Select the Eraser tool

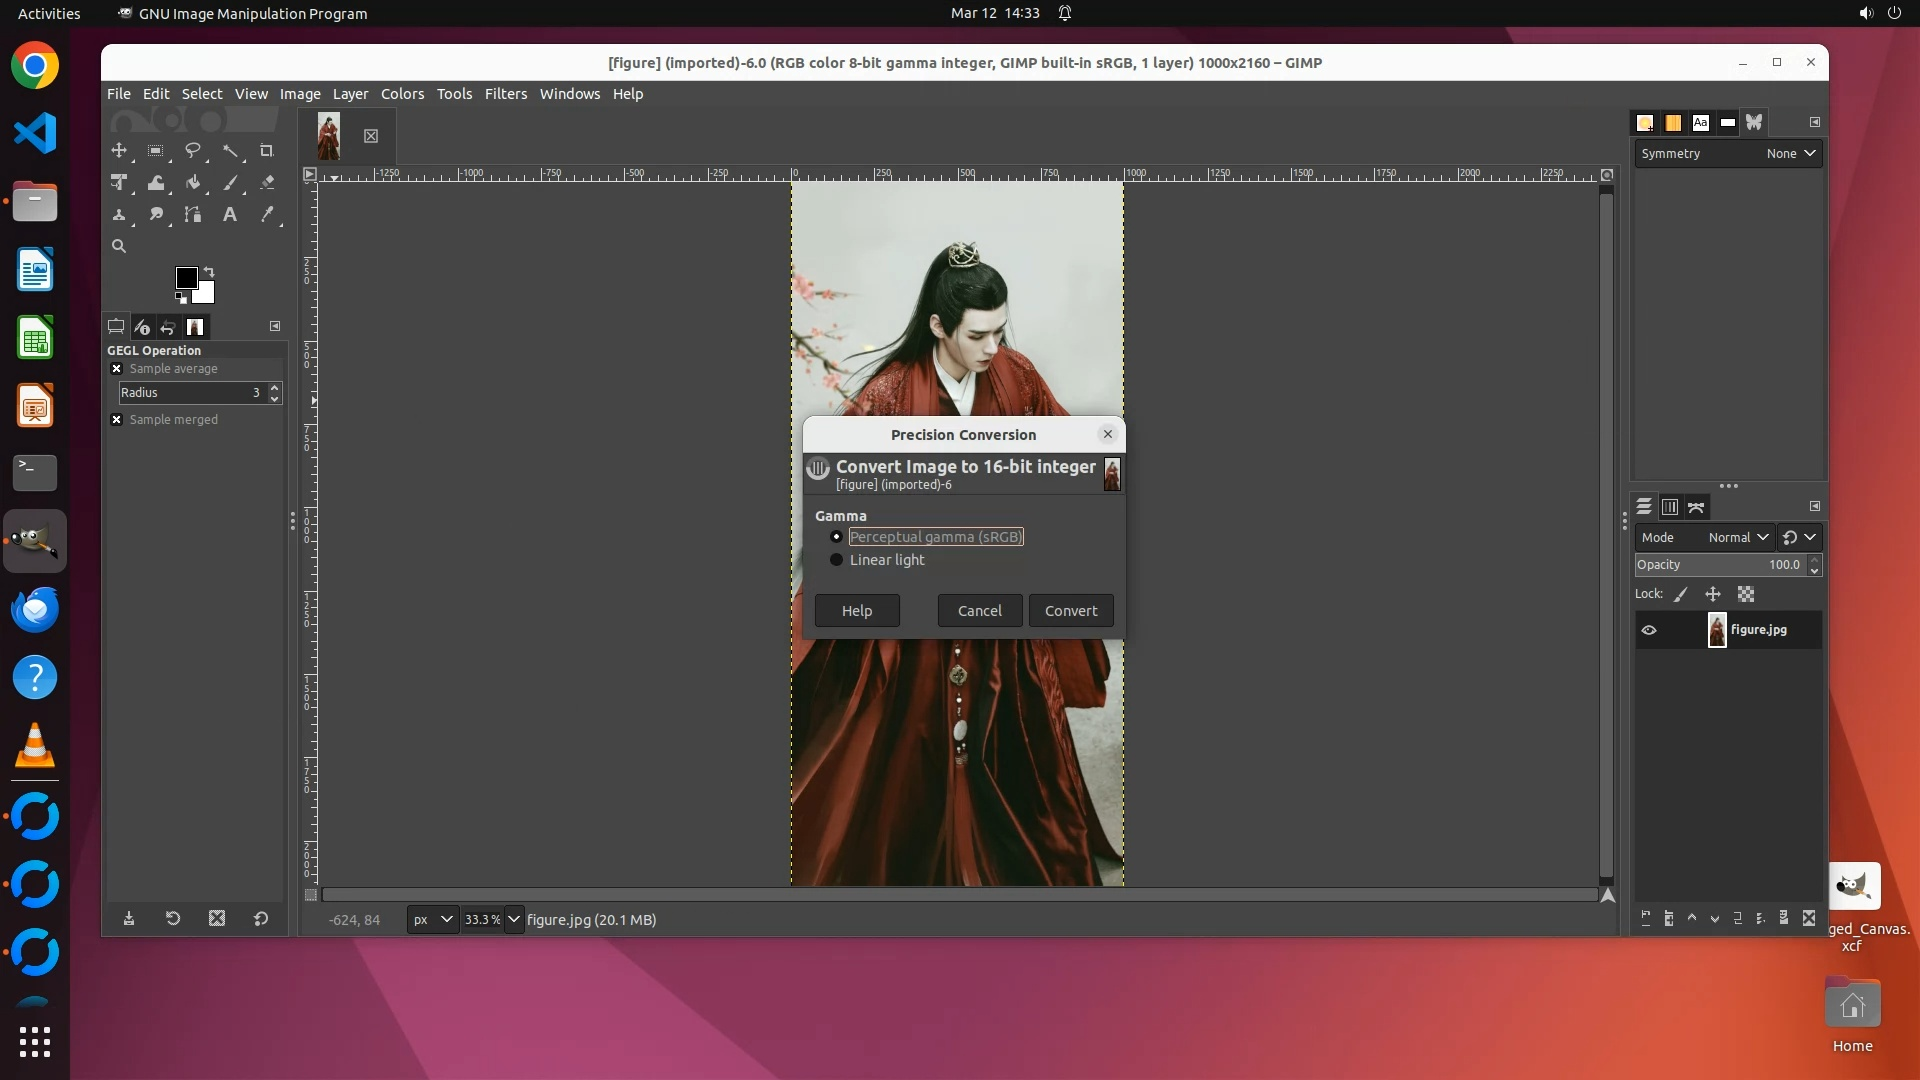[x=267, y=183]
